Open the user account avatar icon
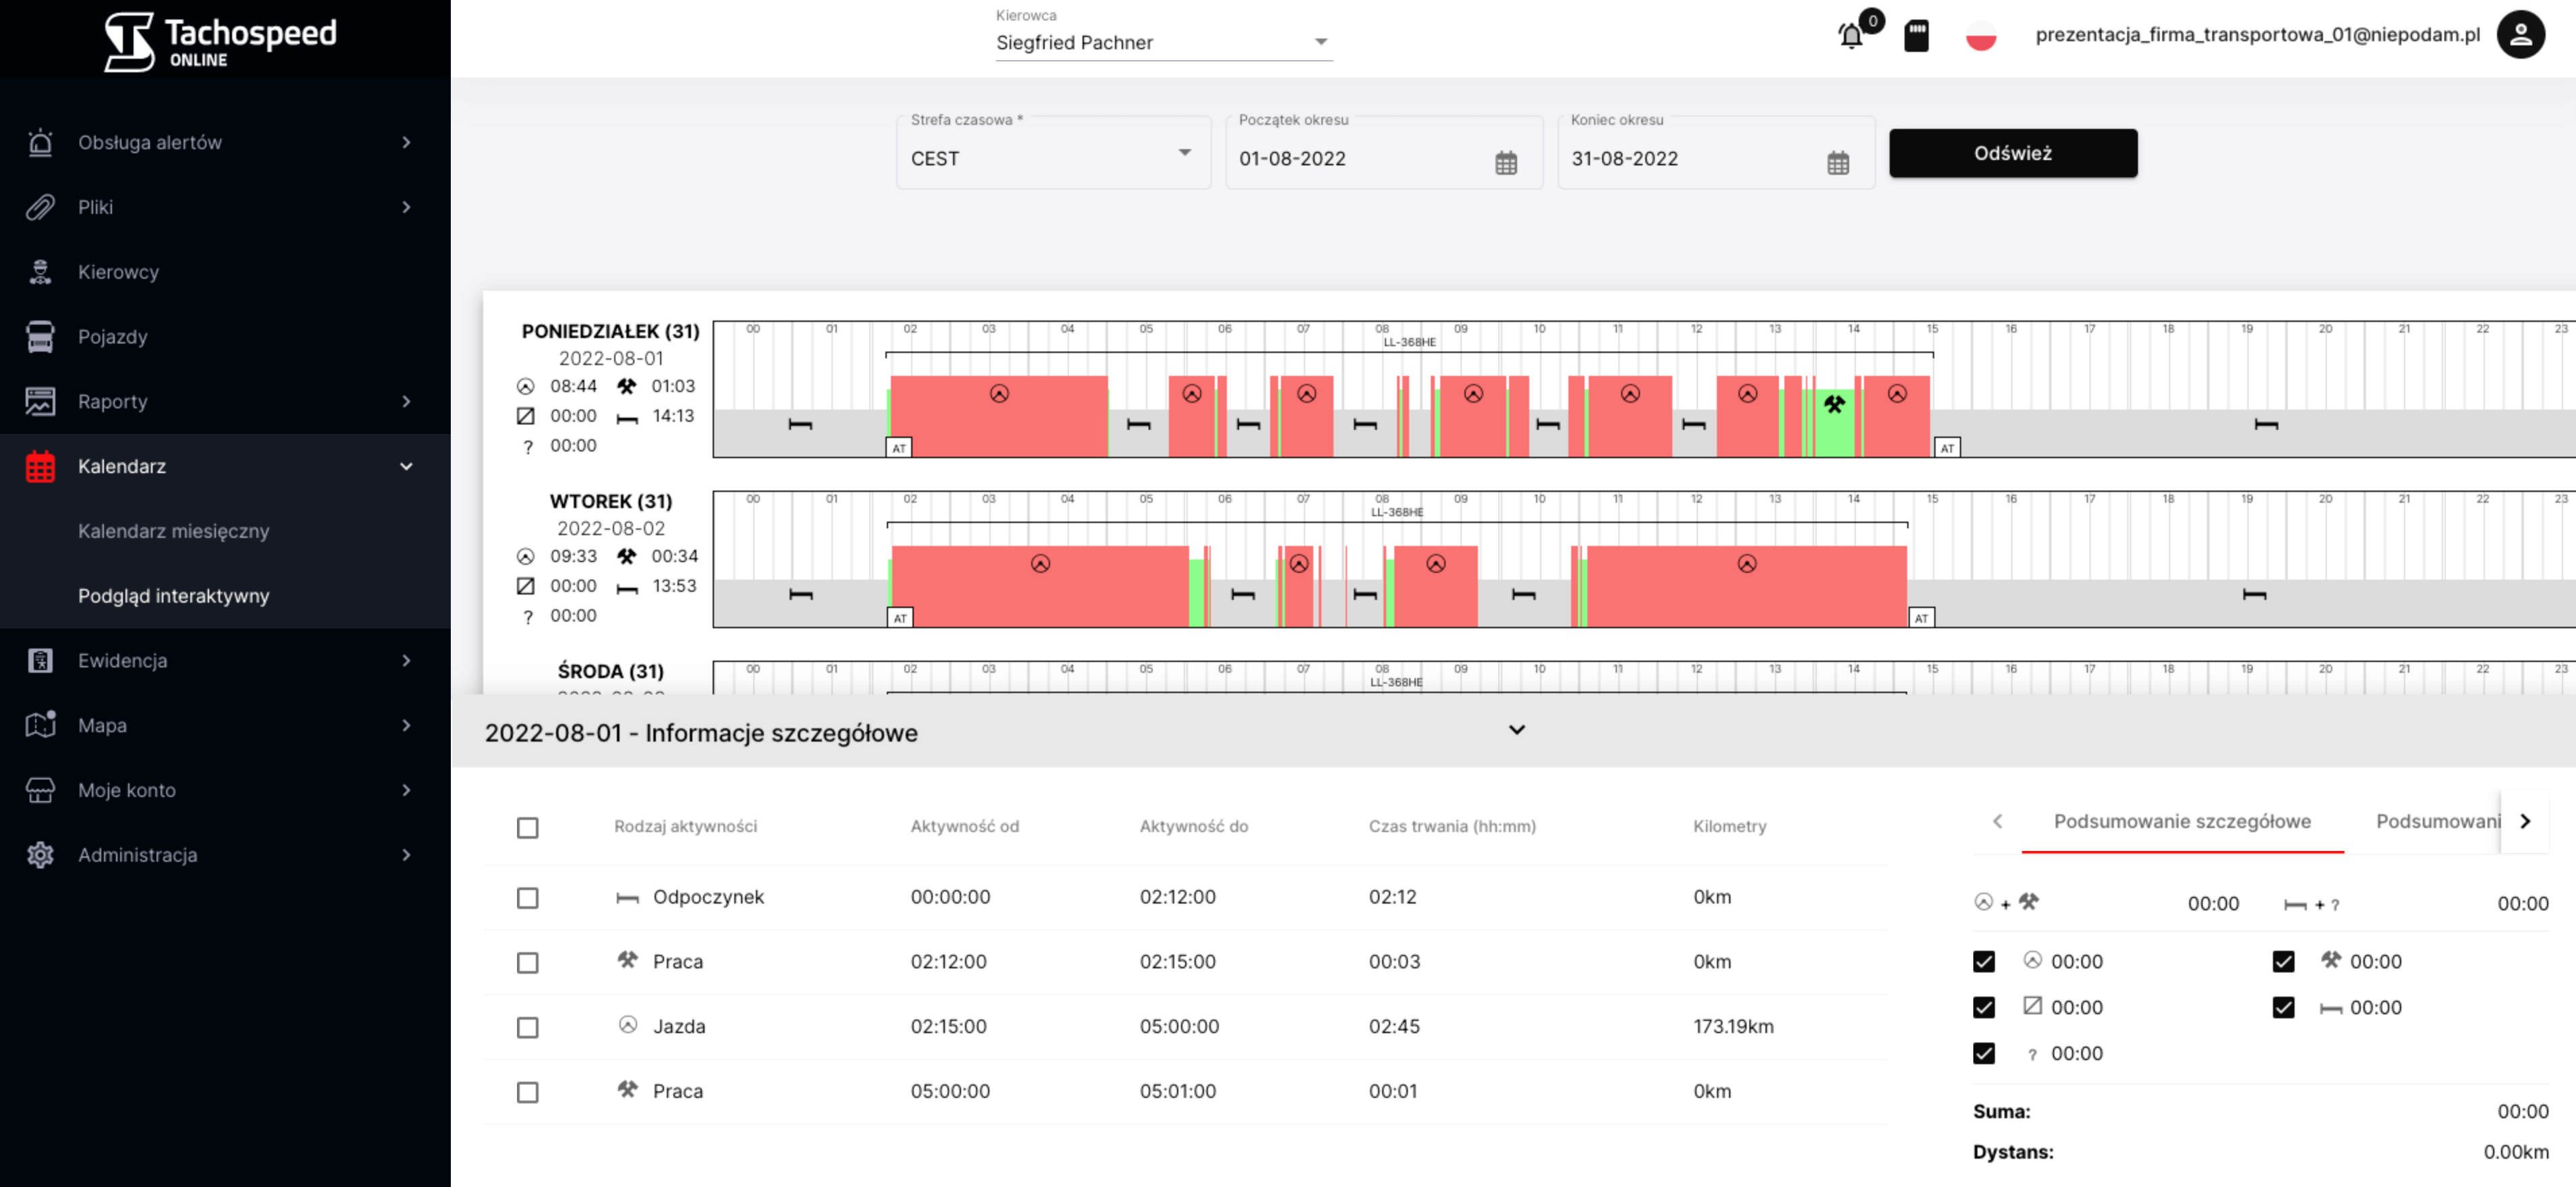2576x1187 pixels. [x=2520, y=35]
